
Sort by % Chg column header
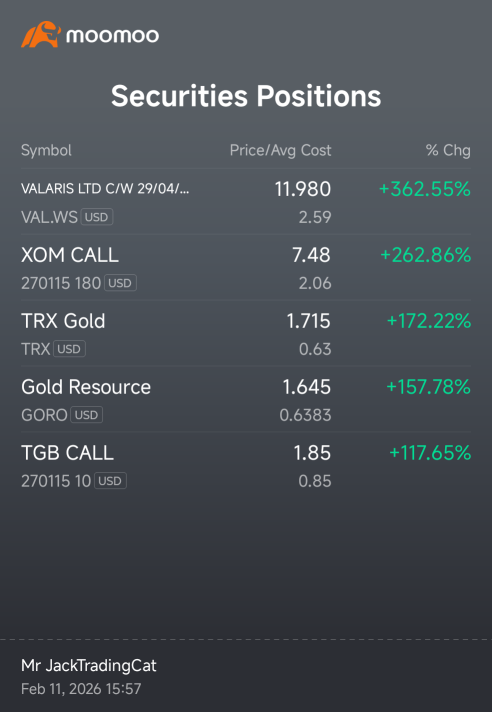point(448,150)
